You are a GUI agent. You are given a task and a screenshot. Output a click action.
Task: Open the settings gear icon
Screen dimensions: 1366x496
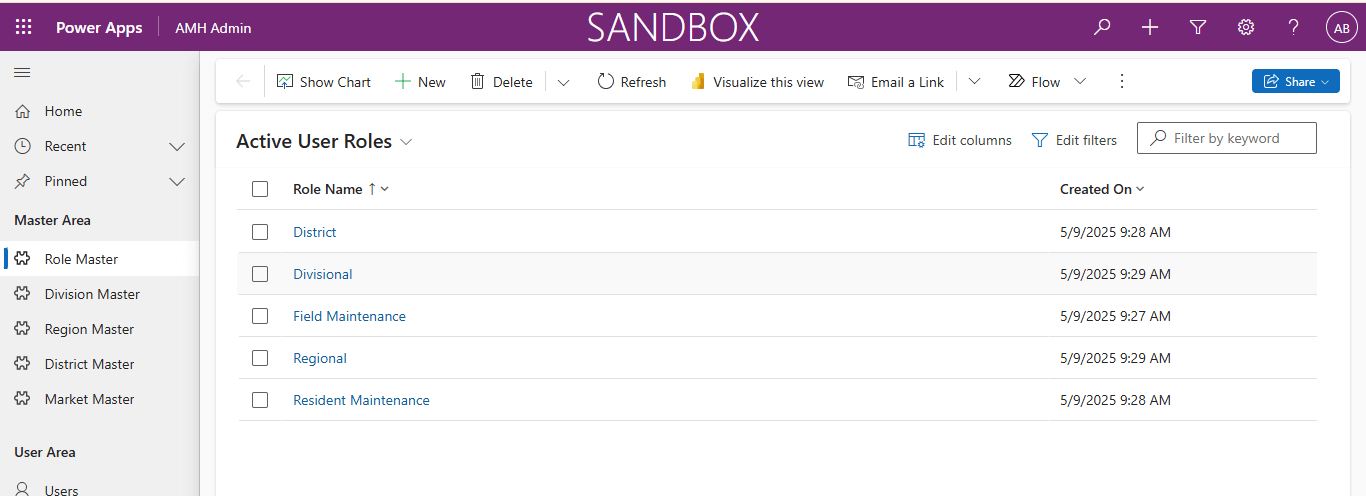coord(1246,27)
